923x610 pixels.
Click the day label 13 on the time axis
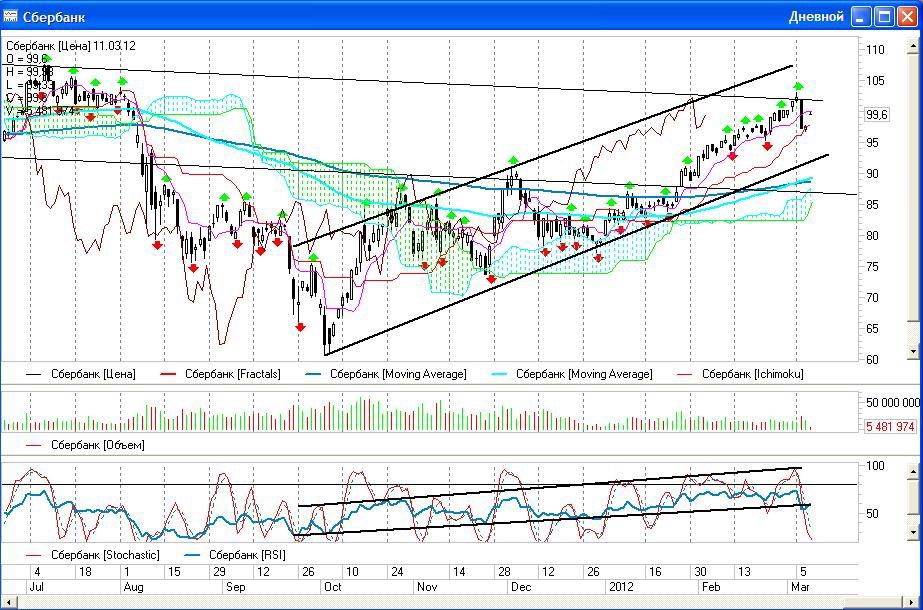[x=745, y=572]
